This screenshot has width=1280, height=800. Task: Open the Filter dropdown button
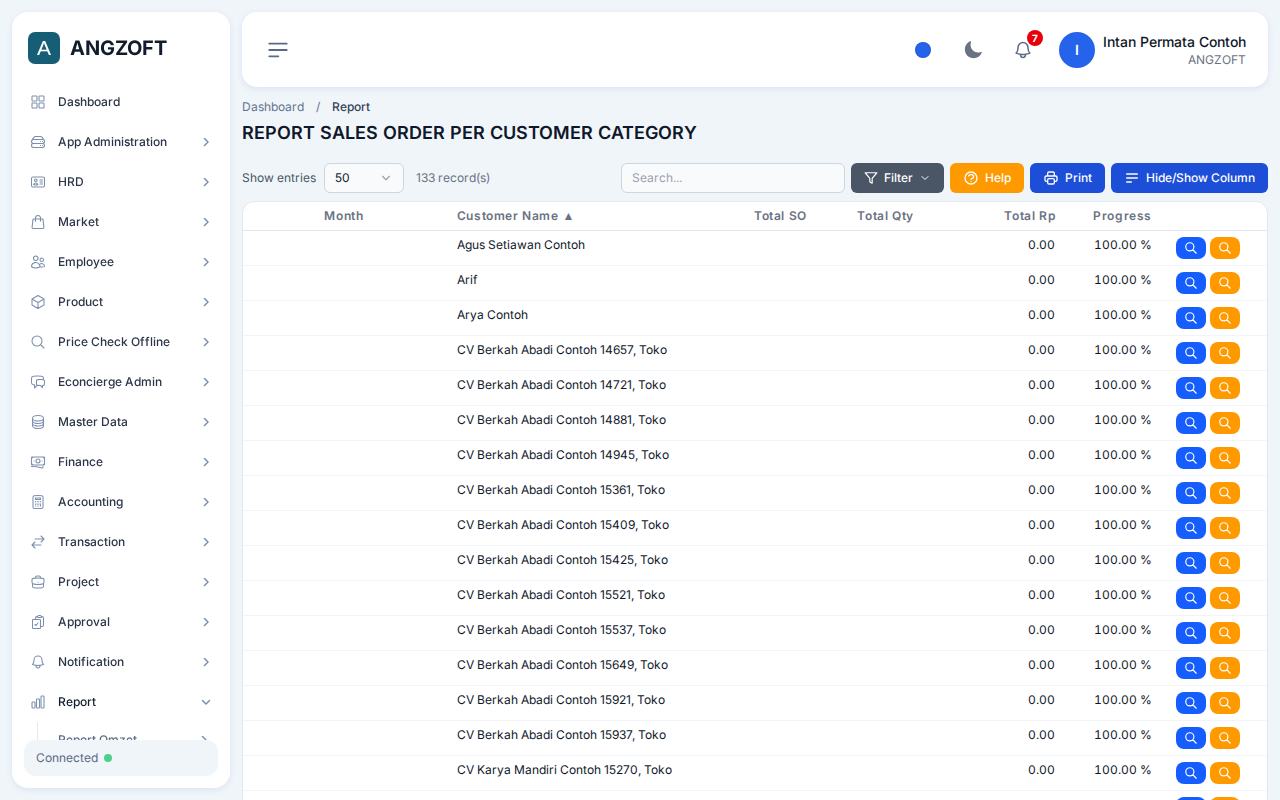[897, 178]
